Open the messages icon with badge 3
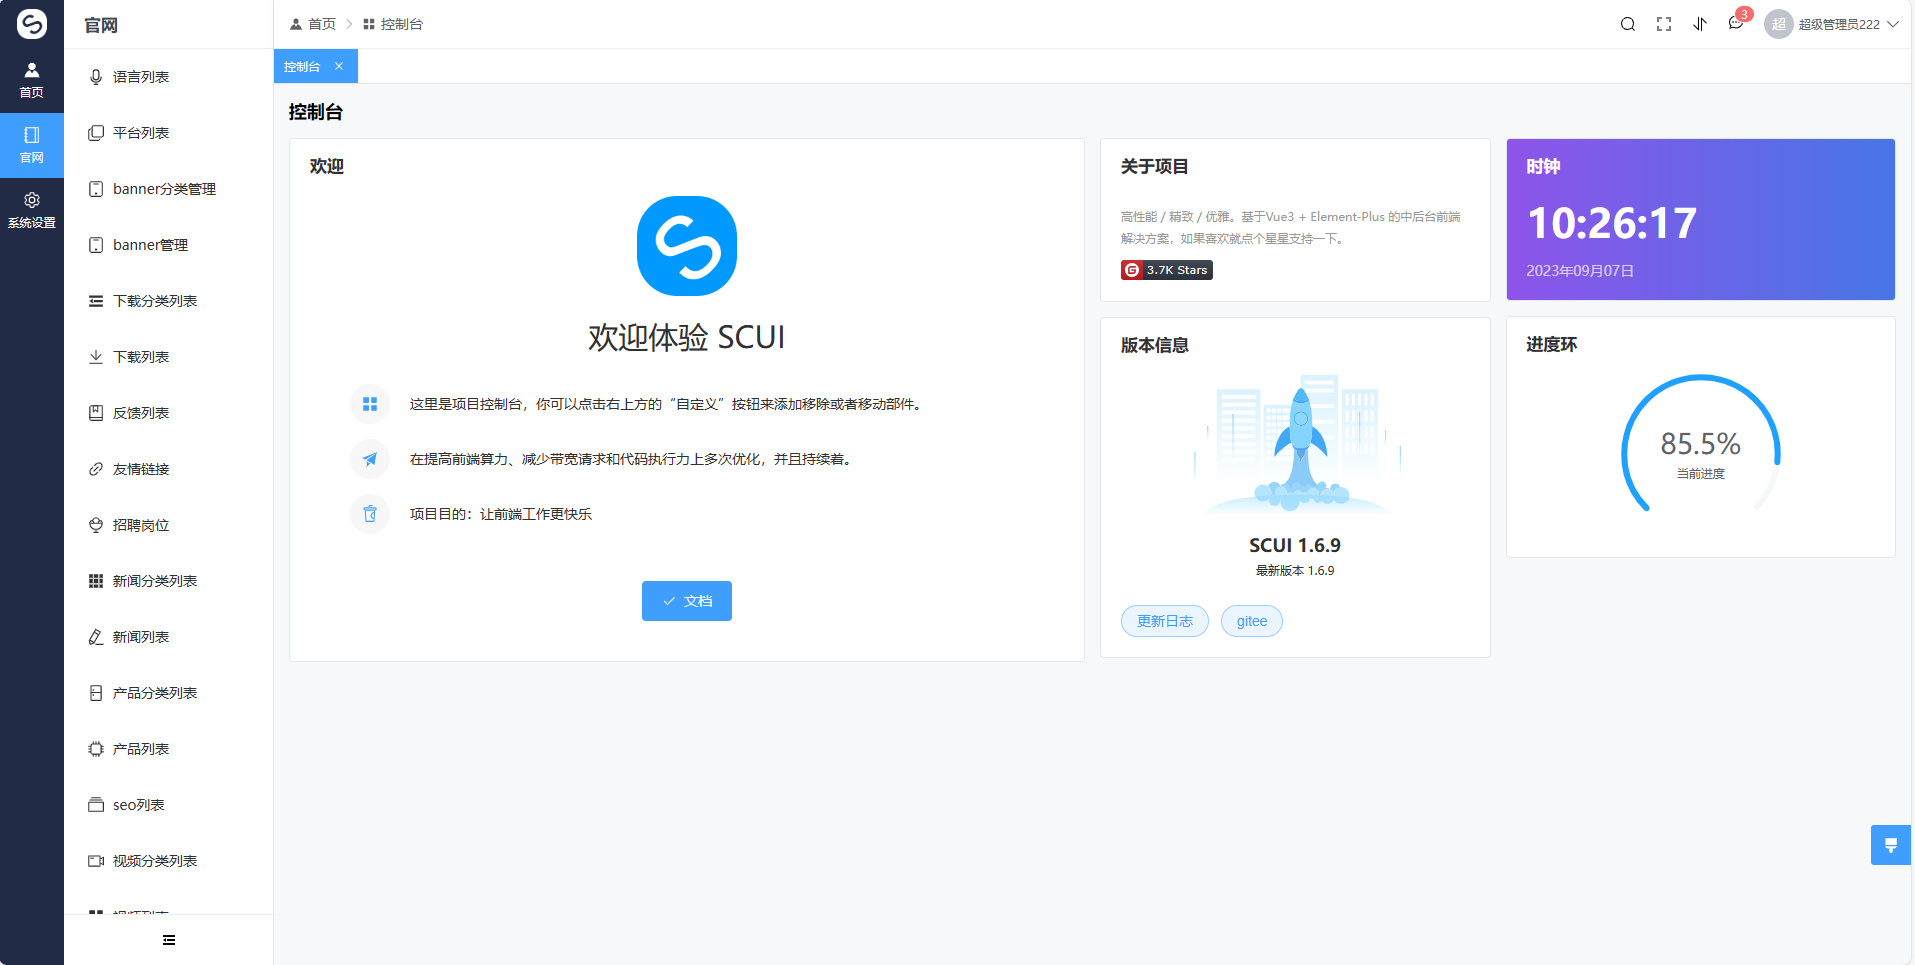Image resolution: width=1915 pixels, height=965 pixels. coord(1736,24)
